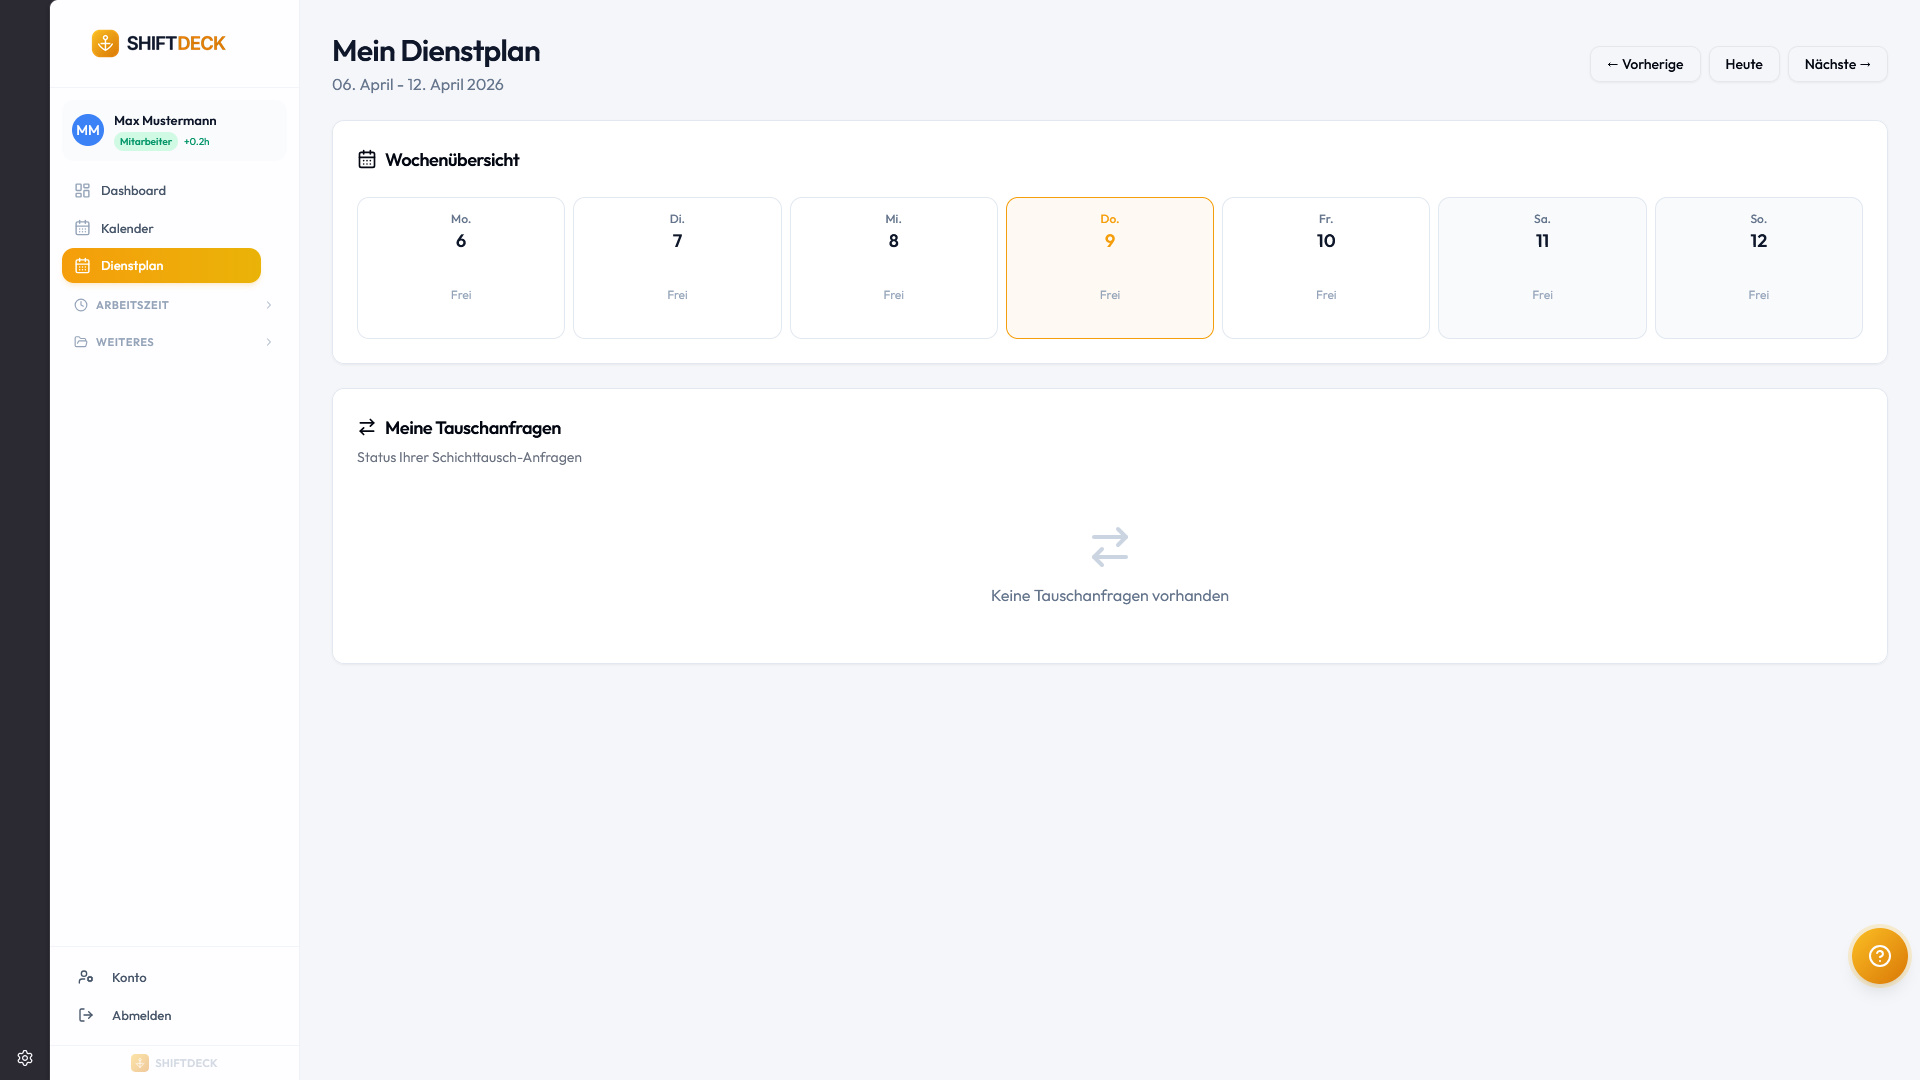Screen dimensions: 1920x1080
Task: Click the Wochenübersicht calendar icon
Action: [x=367, y=160]
